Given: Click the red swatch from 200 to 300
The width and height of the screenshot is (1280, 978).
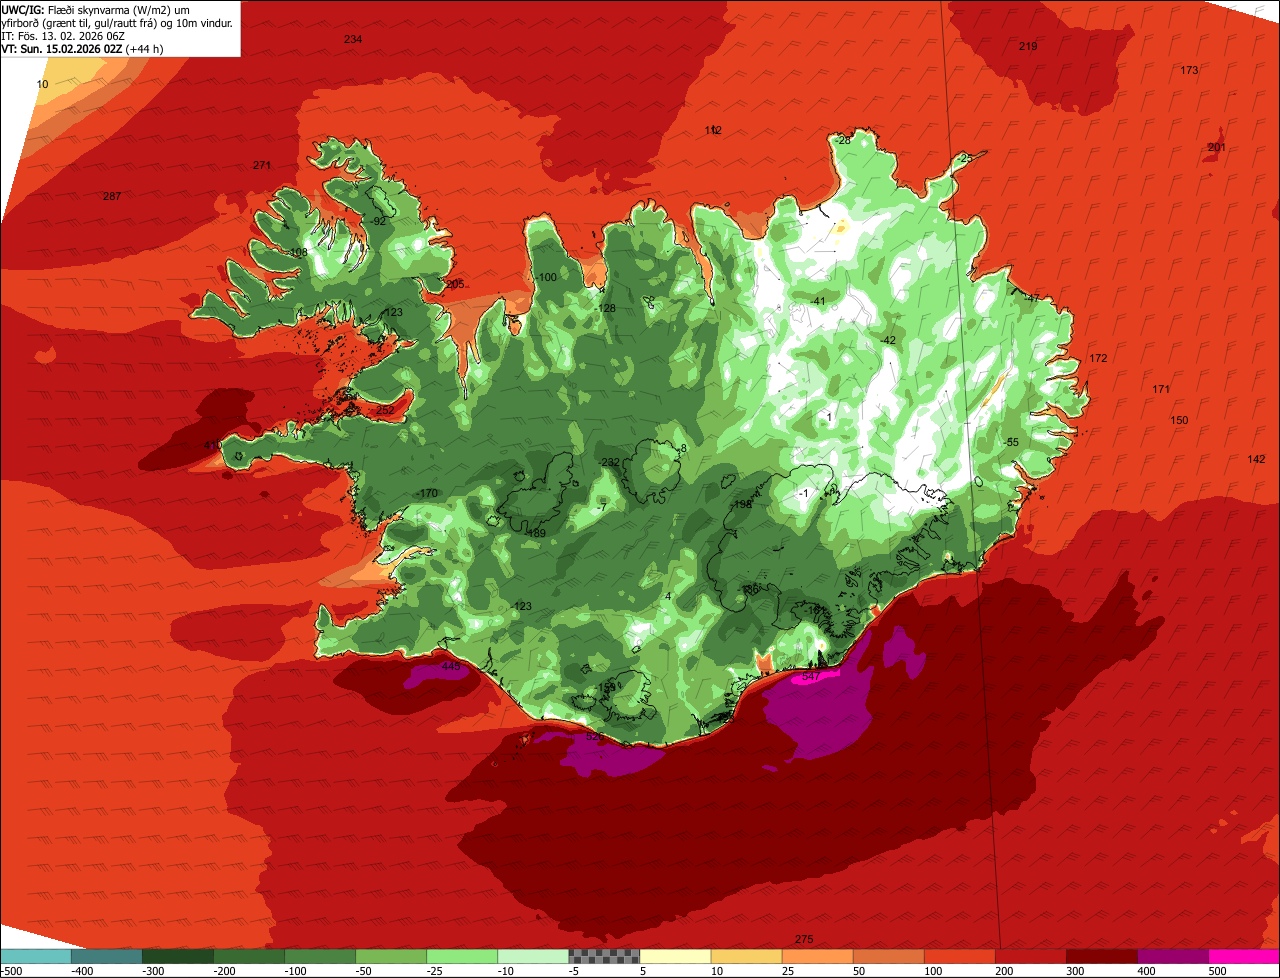Looking at the screenshot, I should [1031, 956].
